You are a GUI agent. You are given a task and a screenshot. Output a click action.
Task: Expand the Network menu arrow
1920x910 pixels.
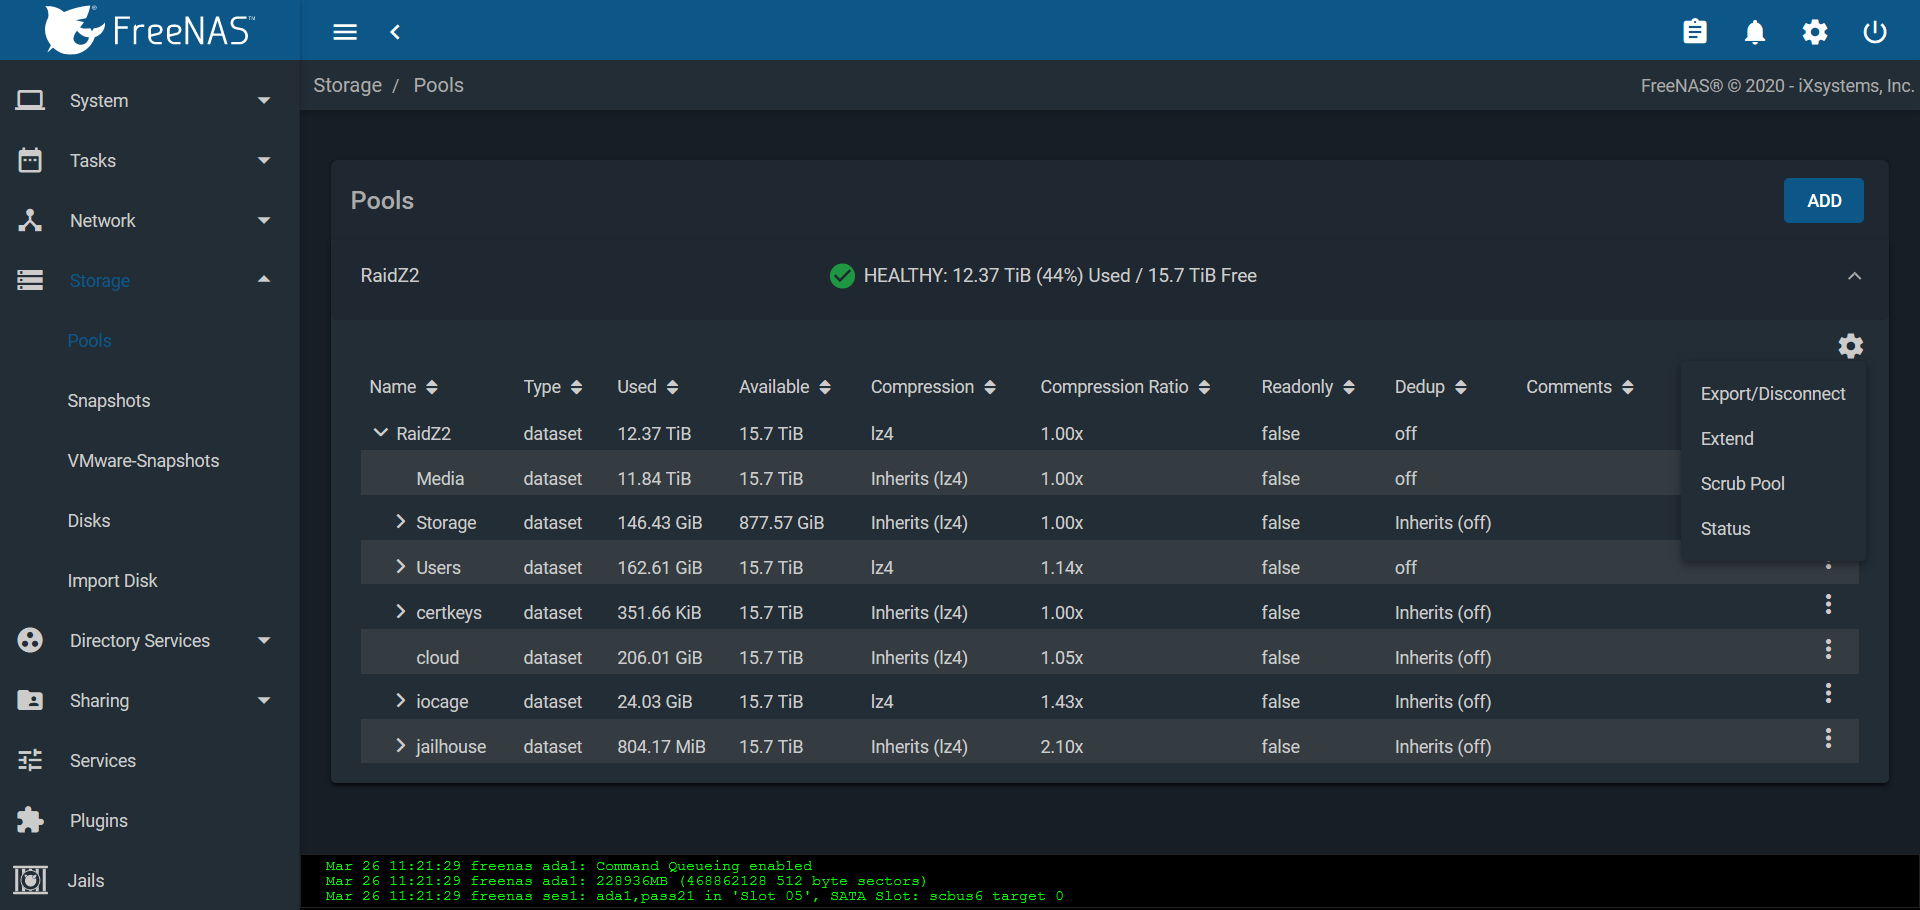[x=264, y=220]
